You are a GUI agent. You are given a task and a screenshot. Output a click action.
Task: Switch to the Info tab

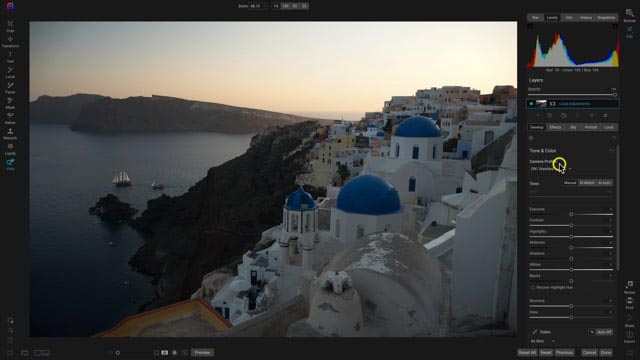tap(569, 18)
